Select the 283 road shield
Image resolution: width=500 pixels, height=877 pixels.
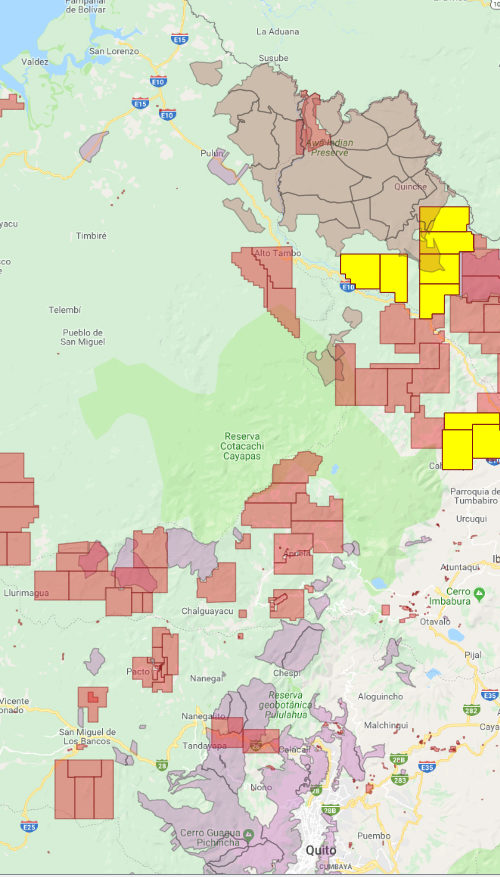399,779
